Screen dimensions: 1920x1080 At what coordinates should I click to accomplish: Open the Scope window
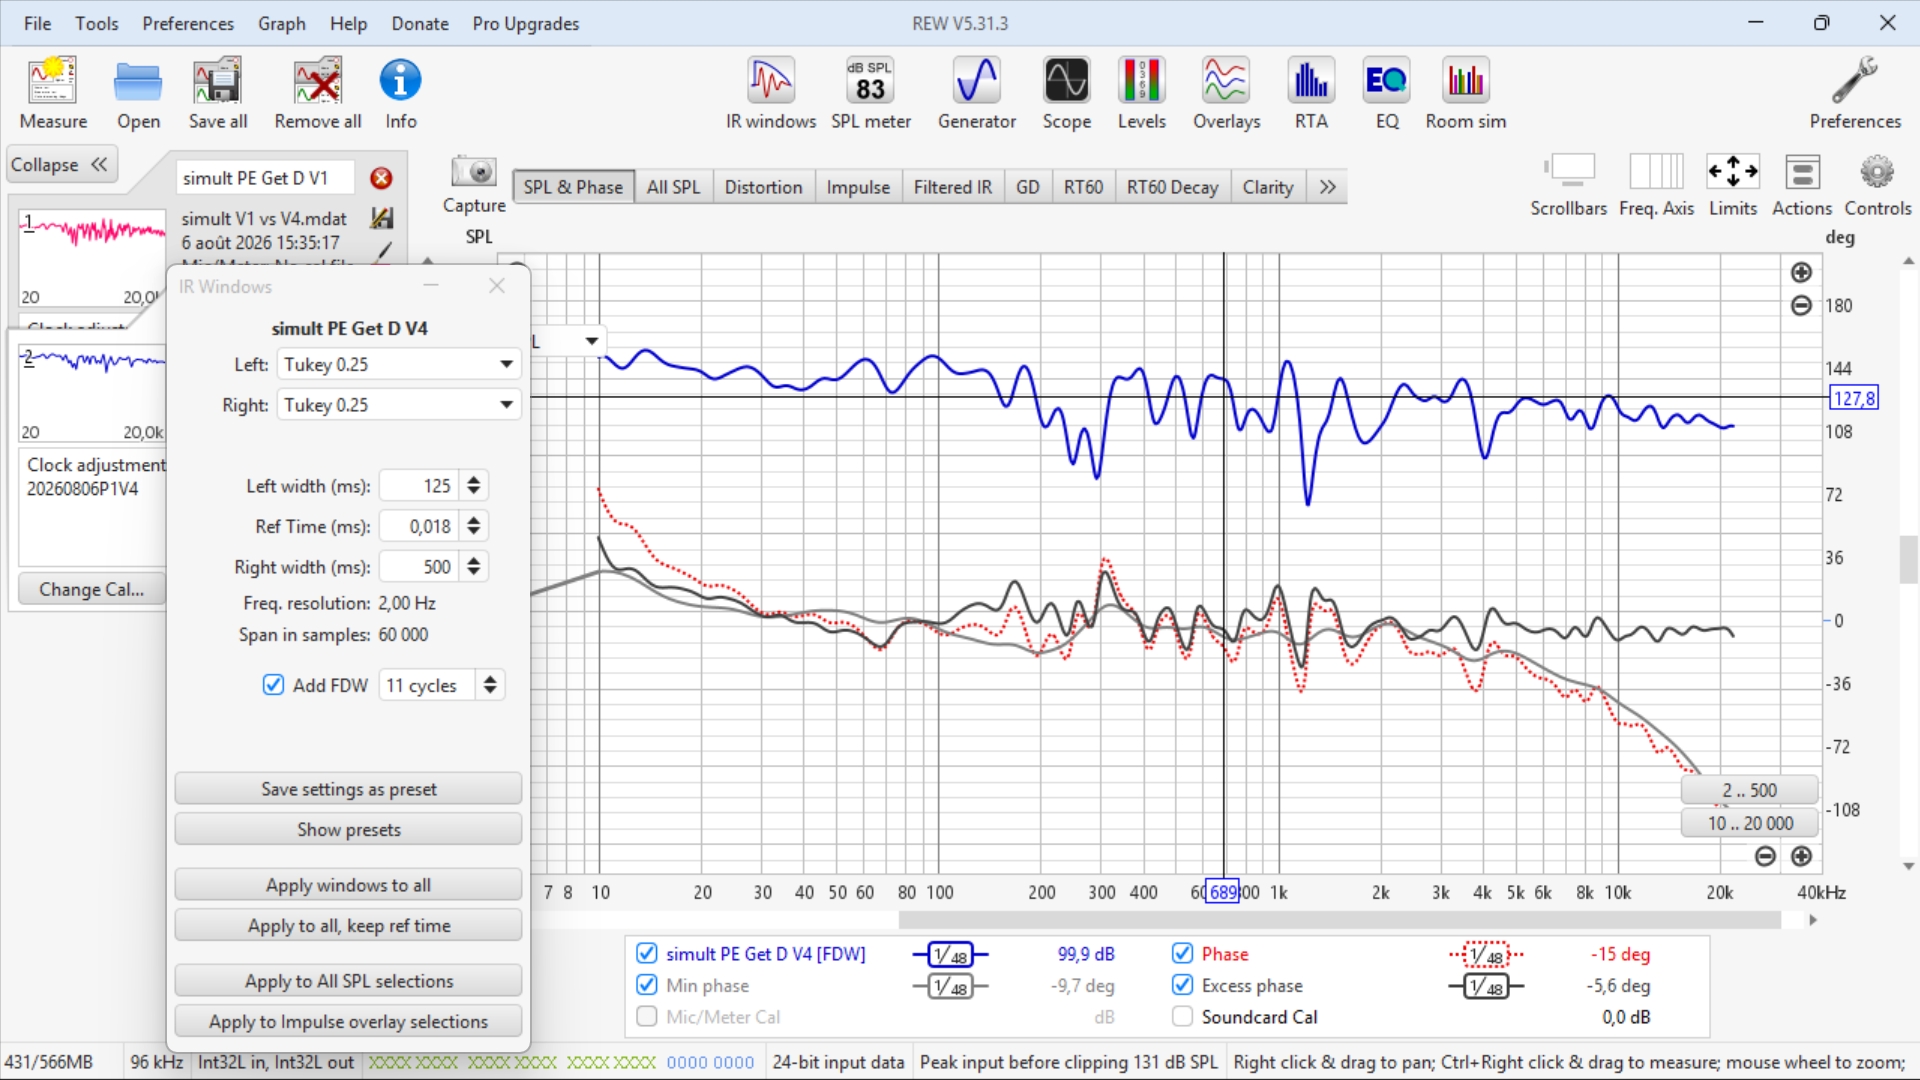tap(1066, 93)
